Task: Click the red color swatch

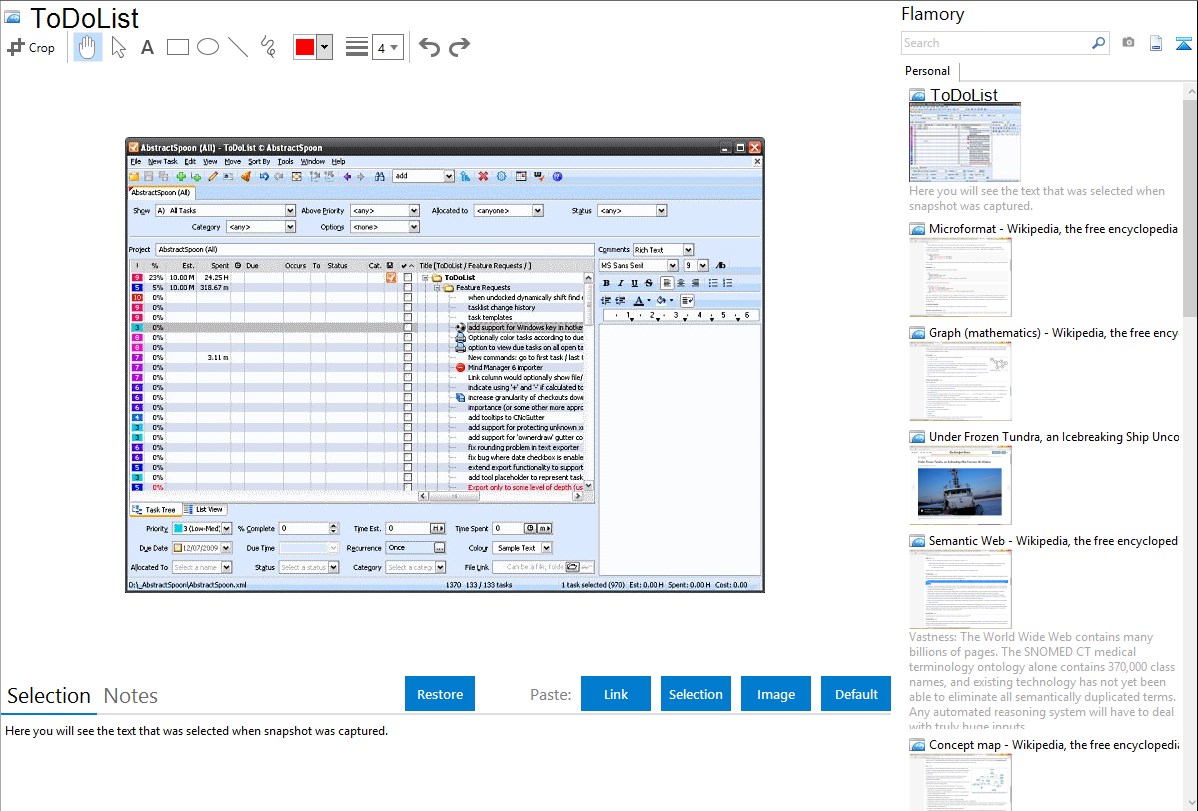Action: (304, 47)
